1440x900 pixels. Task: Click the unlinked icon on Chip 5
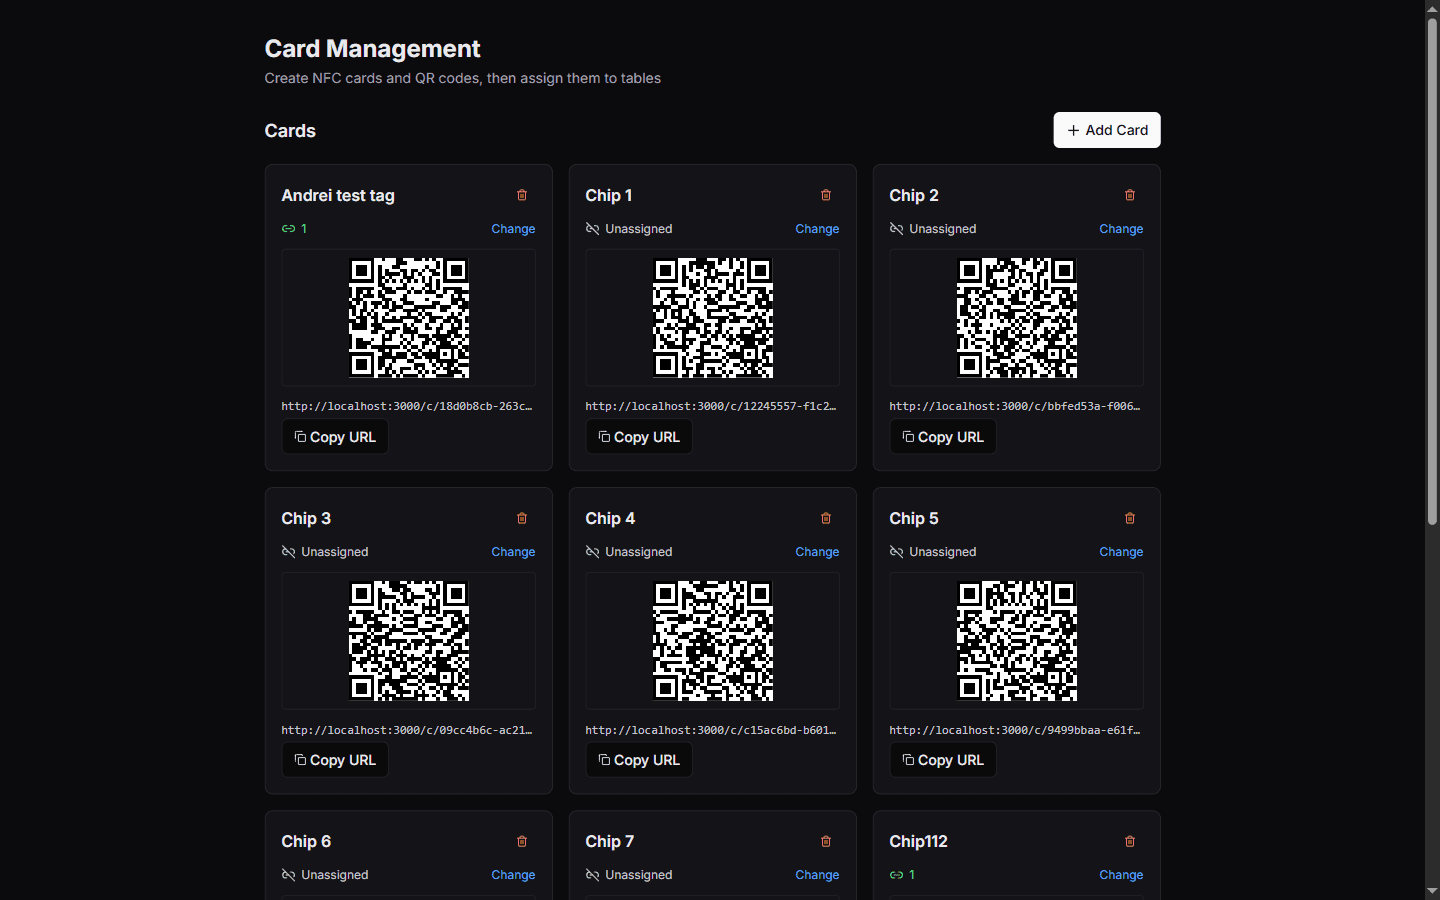[x=896, y=552]
